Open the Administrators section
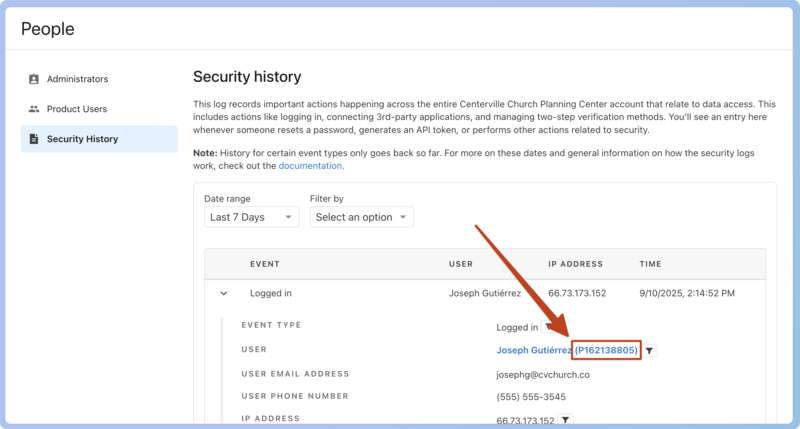Screen dimensions: 800x429 pyautogui.click(x=77, y=79)
